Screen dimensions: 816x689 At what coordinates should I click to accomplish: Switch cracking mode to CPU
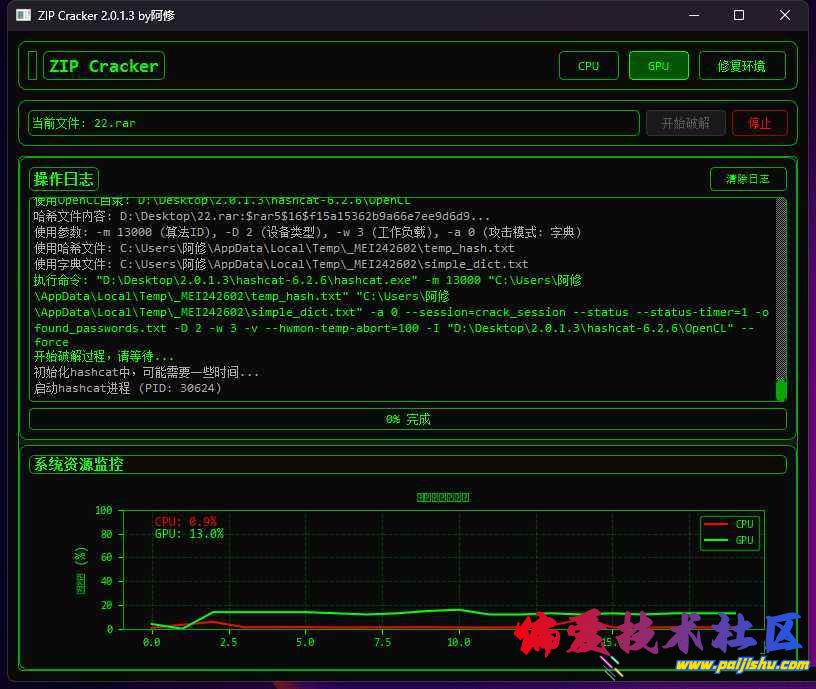coord(588,66)
